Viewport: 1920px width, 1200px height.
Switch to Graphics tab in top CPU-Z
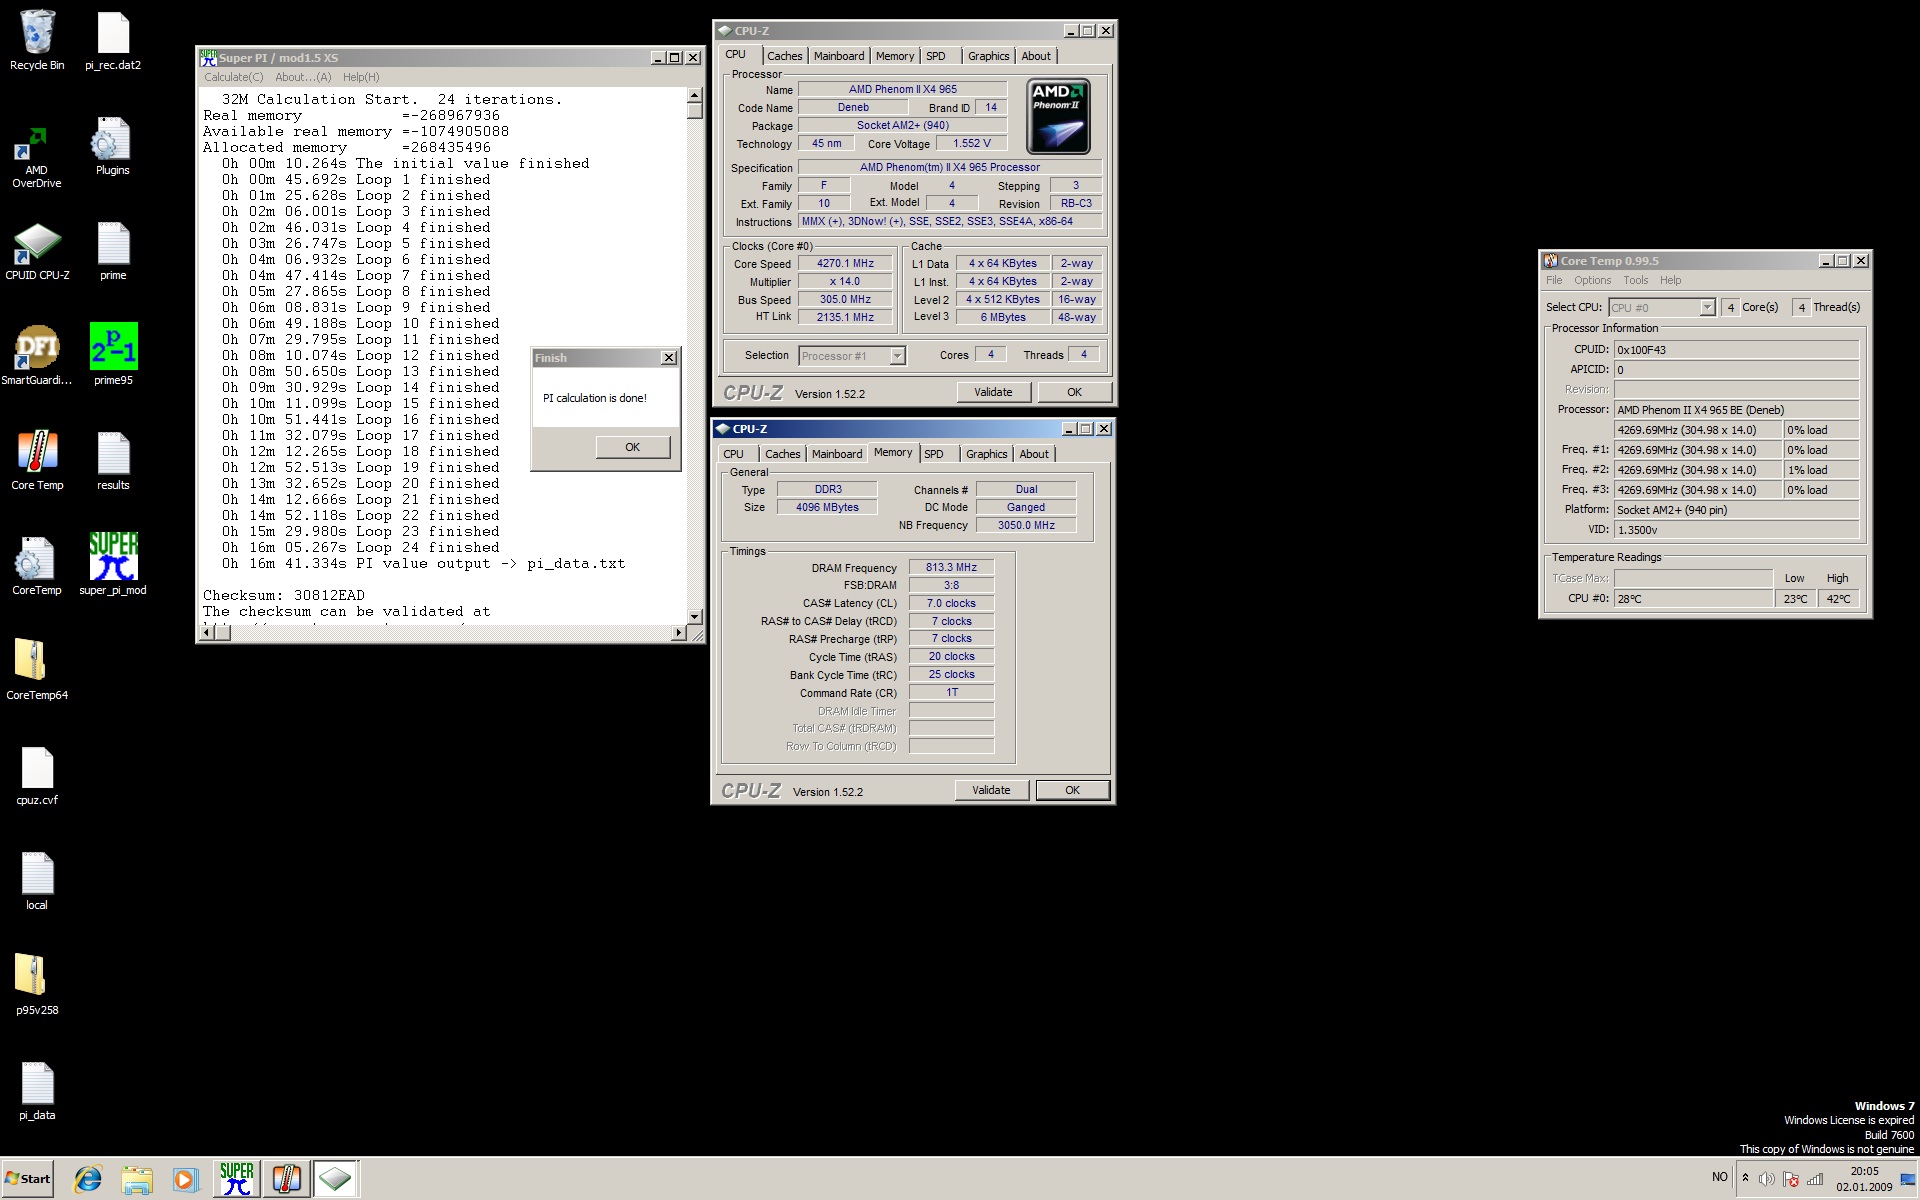988,56
